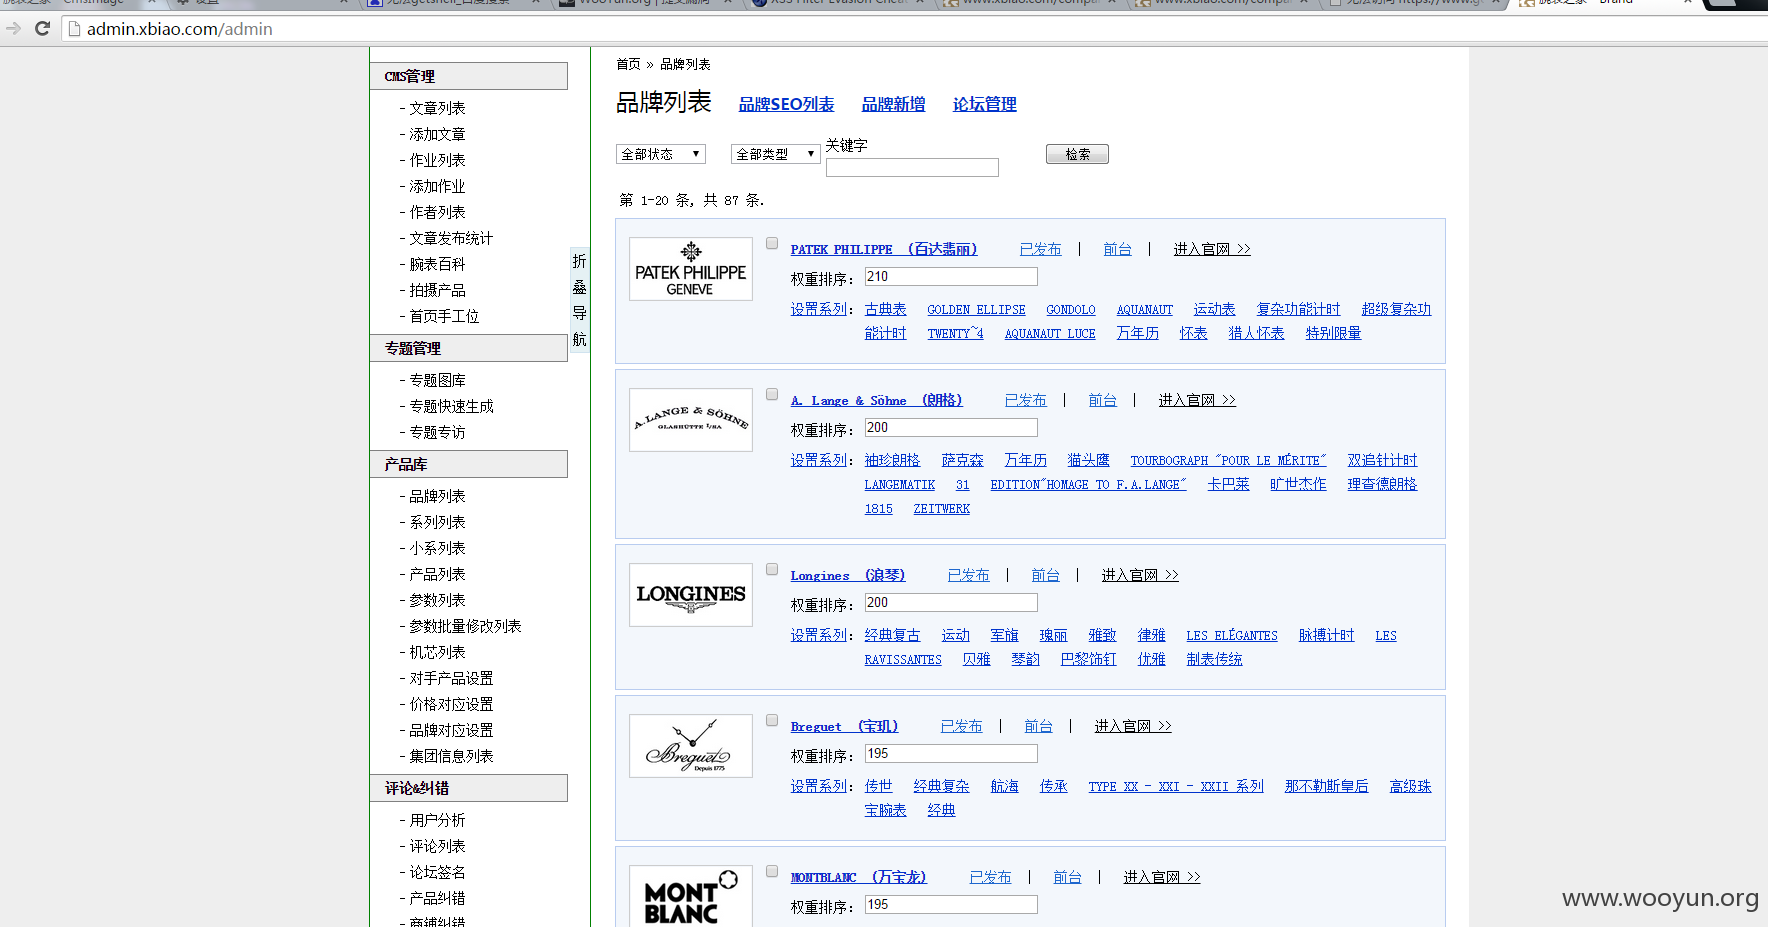
Task: Open 集团信息列表 in sidebar
Action: [451, 756]
